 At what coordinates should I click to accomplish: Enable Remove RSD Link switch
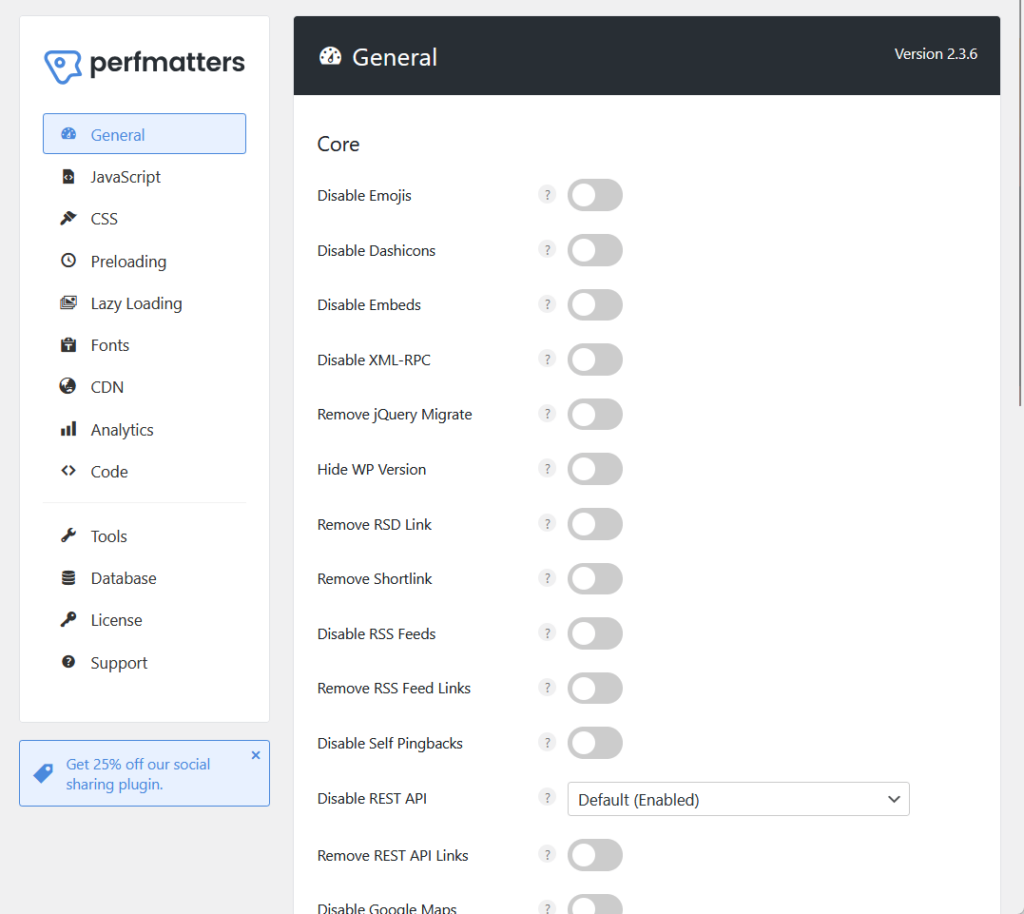pyautogui.click(x=595, y=524)
